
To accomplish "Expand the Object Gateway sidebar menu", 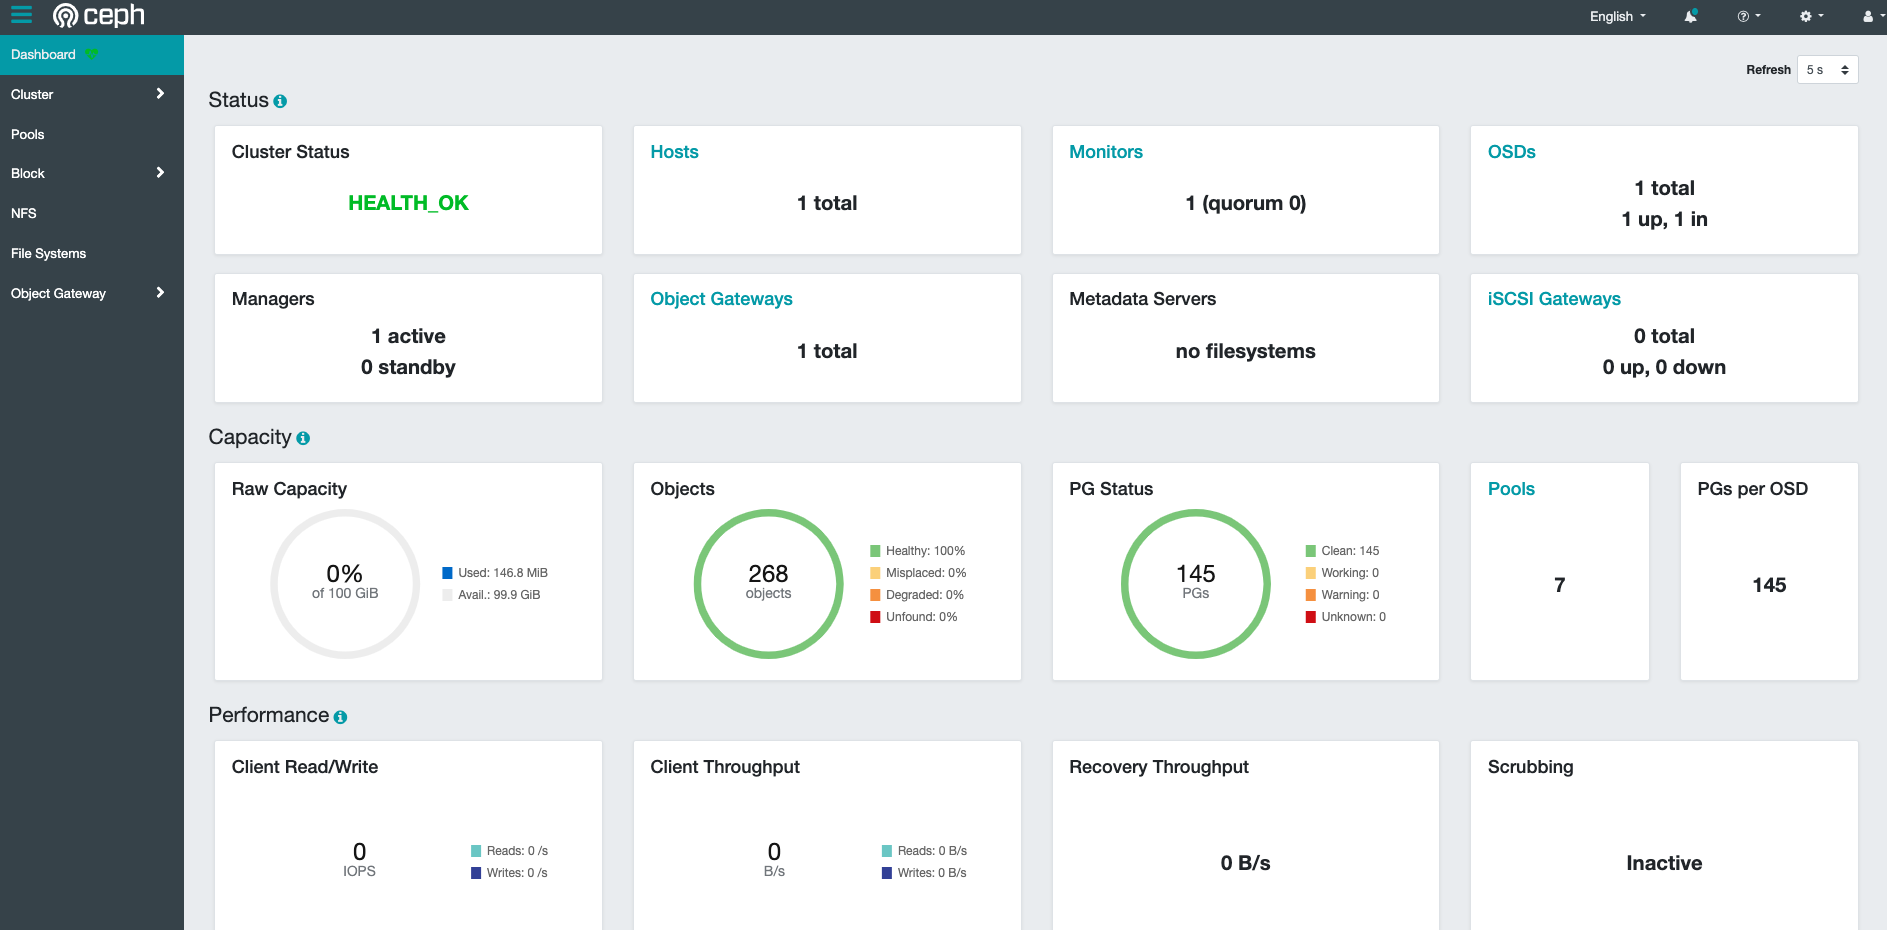I will point(88,293).
